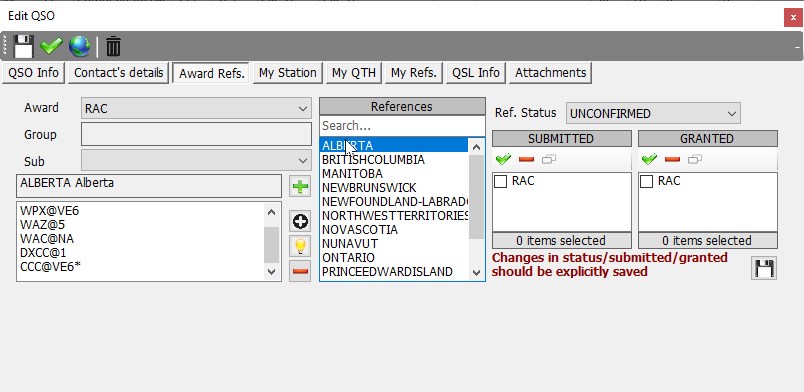Save status changes with the bottom-right floppy icon
804x392 pixels.
(764, 268)
